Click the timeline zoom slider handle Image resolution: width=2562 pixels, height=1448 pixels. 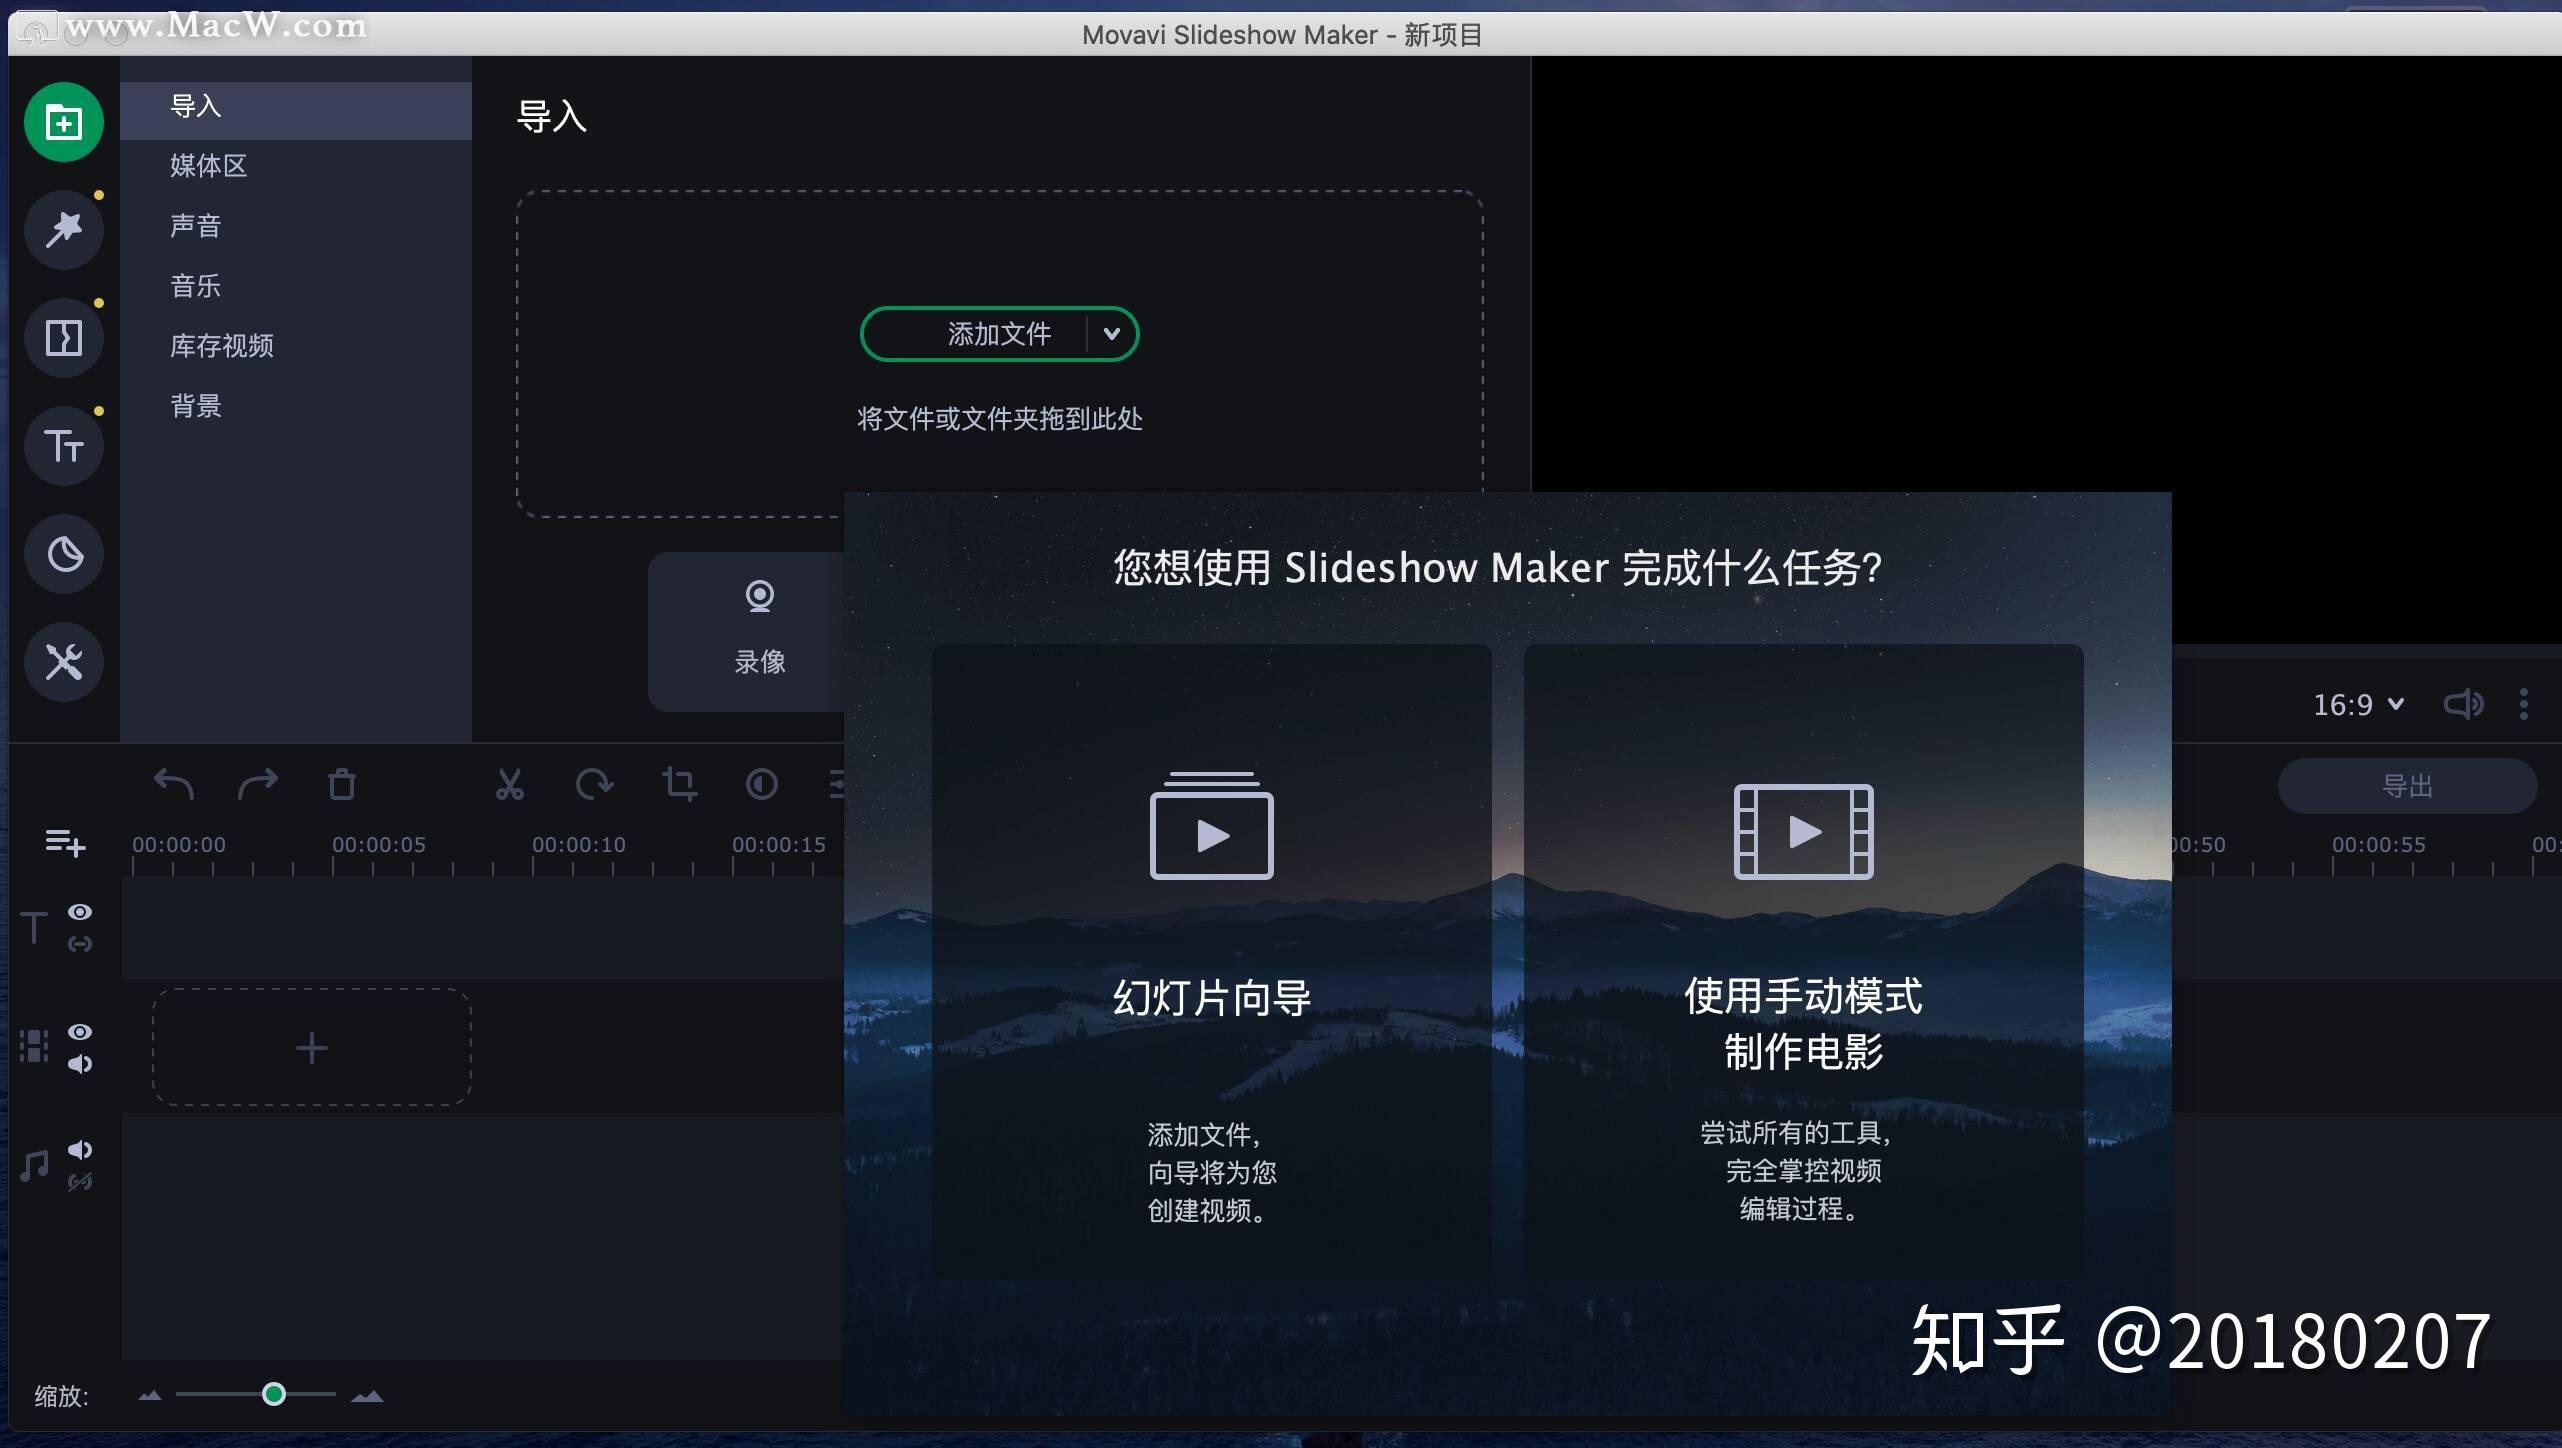coord(274,1394)
